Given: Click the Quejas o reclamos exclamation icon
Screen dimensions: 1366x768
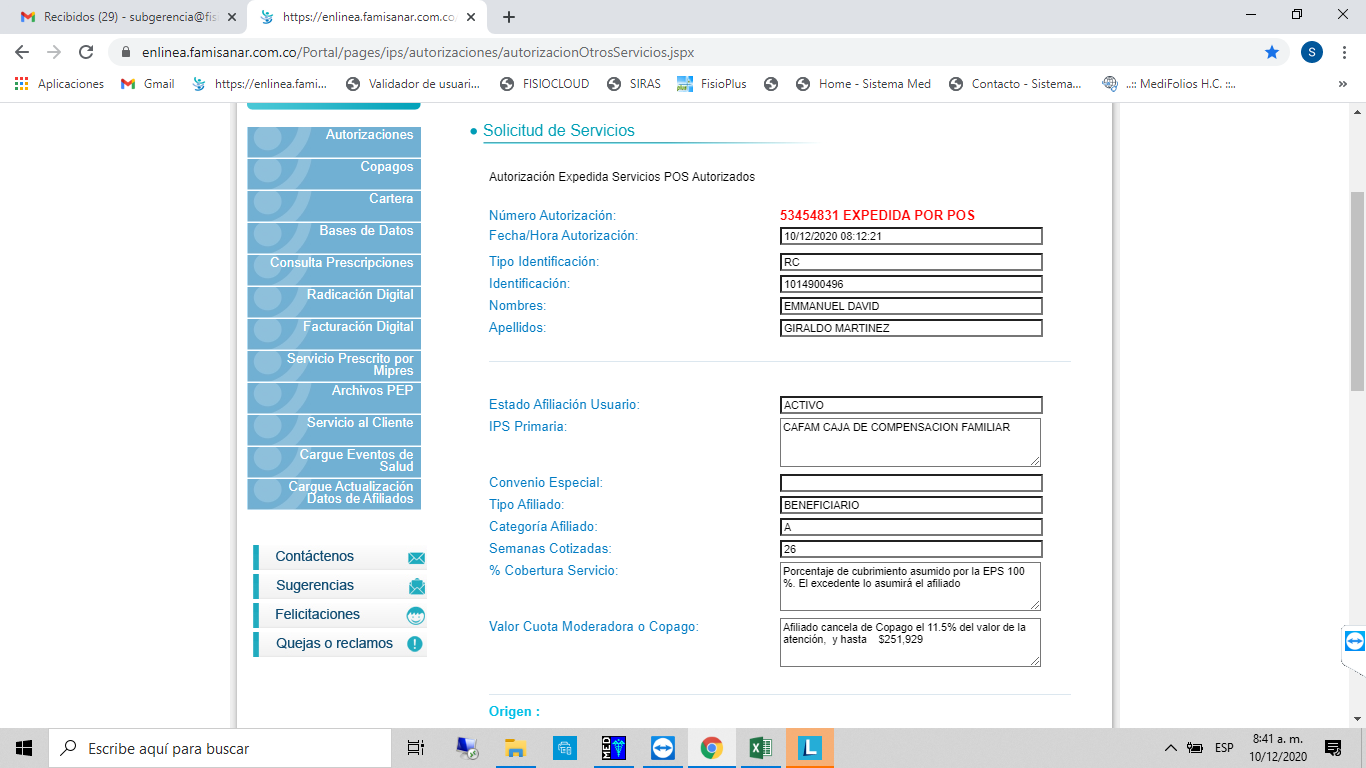Looking at the screenshot, I should (x=415, y=644).
